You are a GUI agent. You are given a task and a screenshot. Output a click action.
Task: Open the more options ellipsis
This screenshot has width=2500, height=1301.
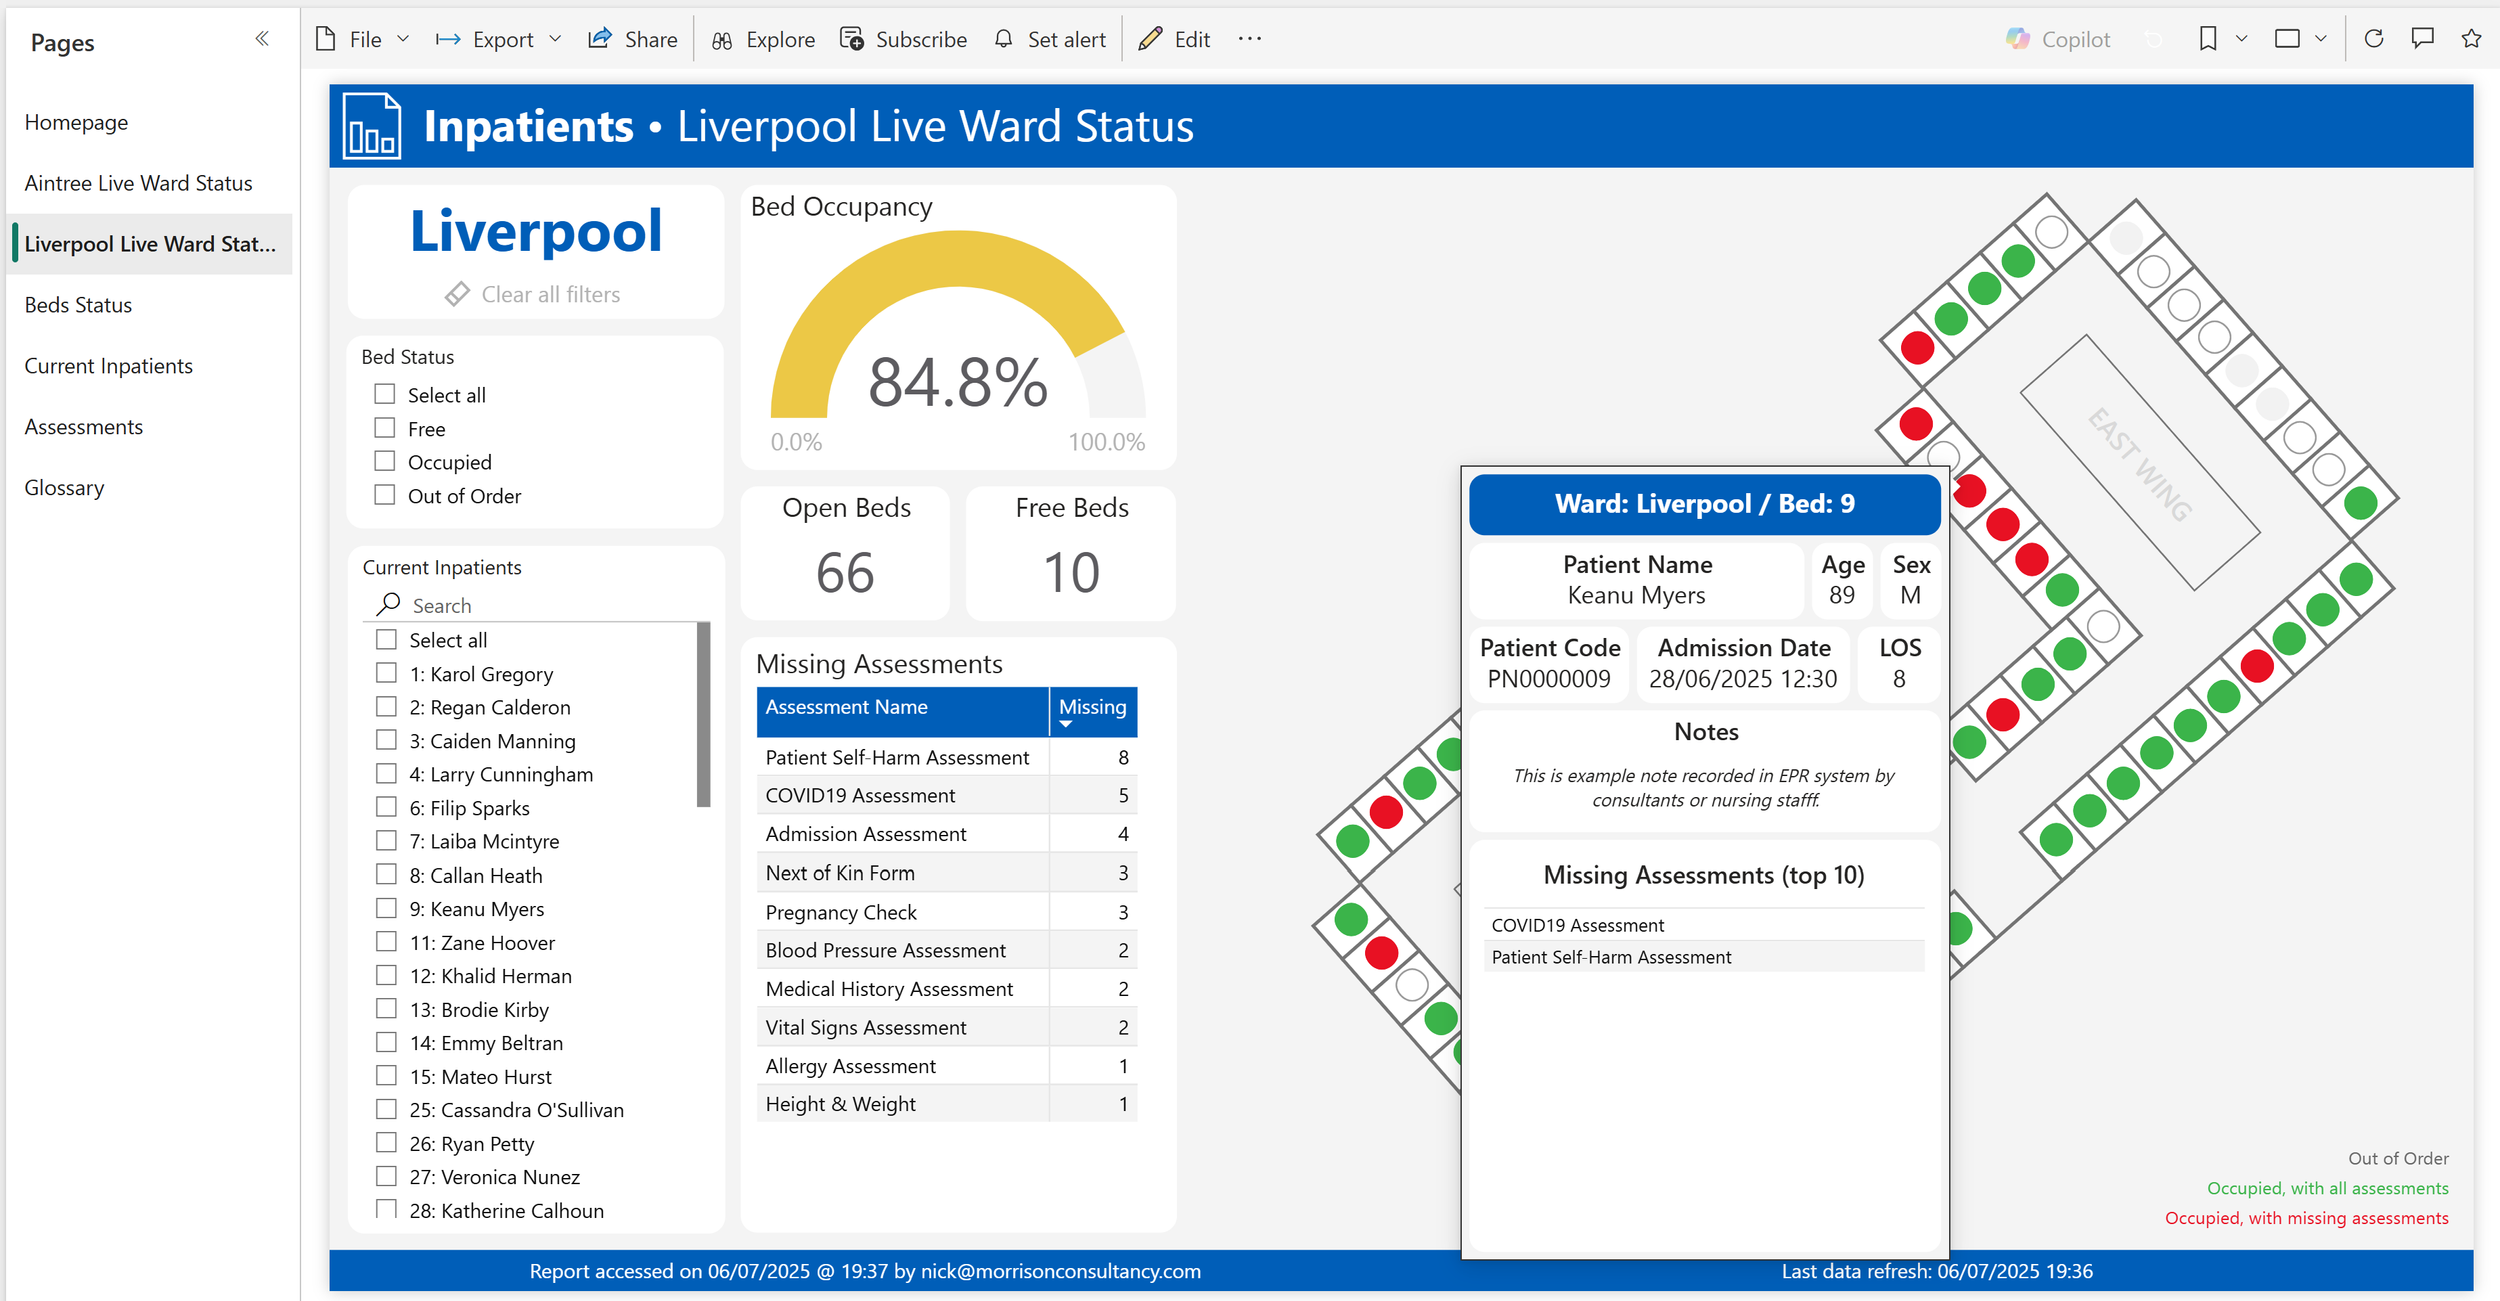click(x=1249, y=39)
